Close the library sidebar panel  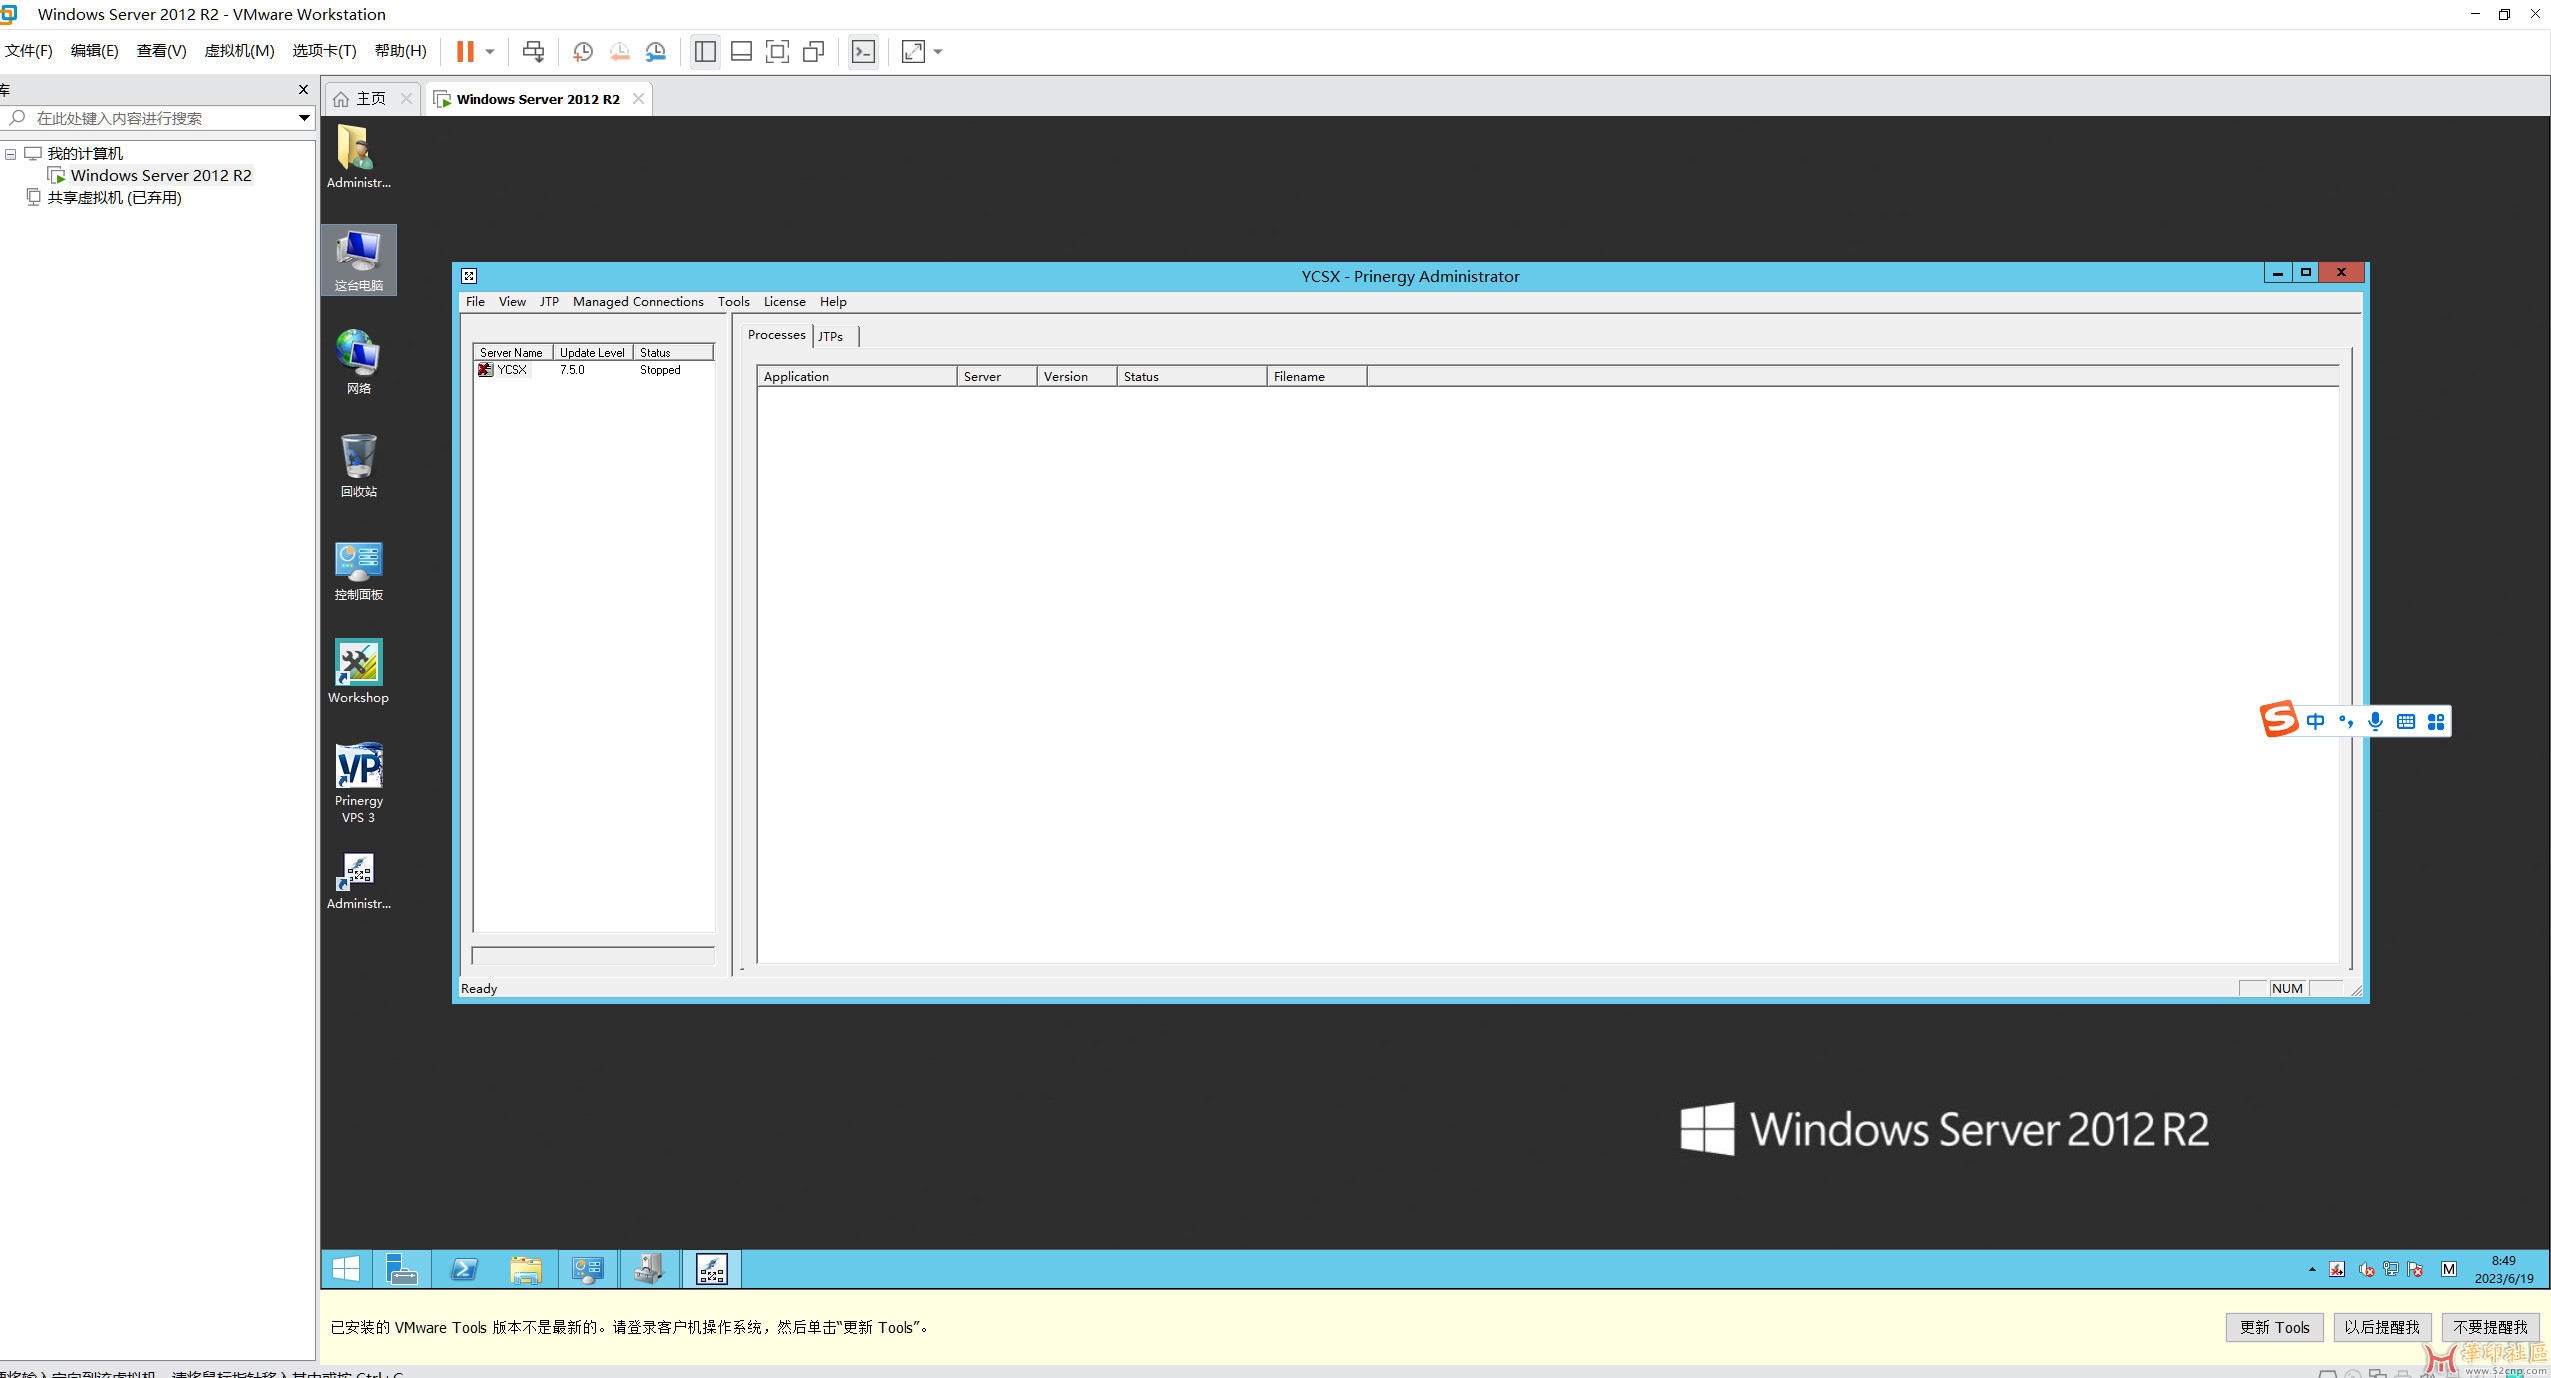[x=303, y=90]
